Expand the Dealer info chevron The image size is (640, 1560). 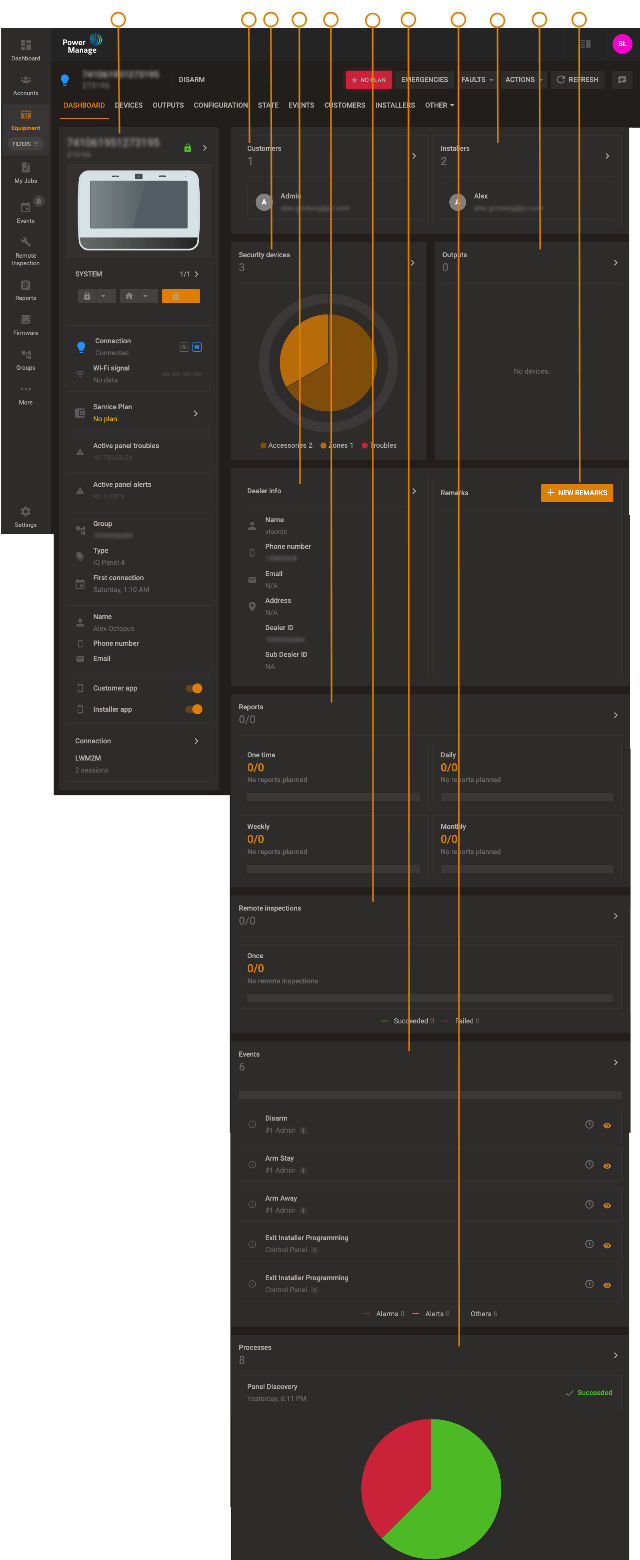click(x=414, y=491)
